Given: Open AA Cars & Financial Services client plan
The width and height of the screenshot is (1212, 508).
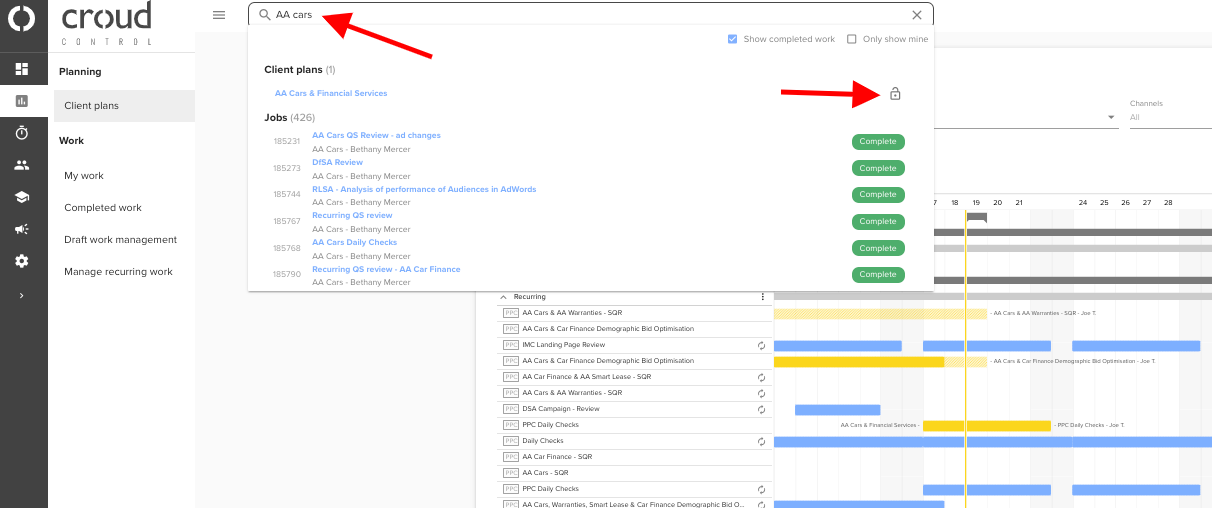Looking at the screenshot, I should 331,93.
